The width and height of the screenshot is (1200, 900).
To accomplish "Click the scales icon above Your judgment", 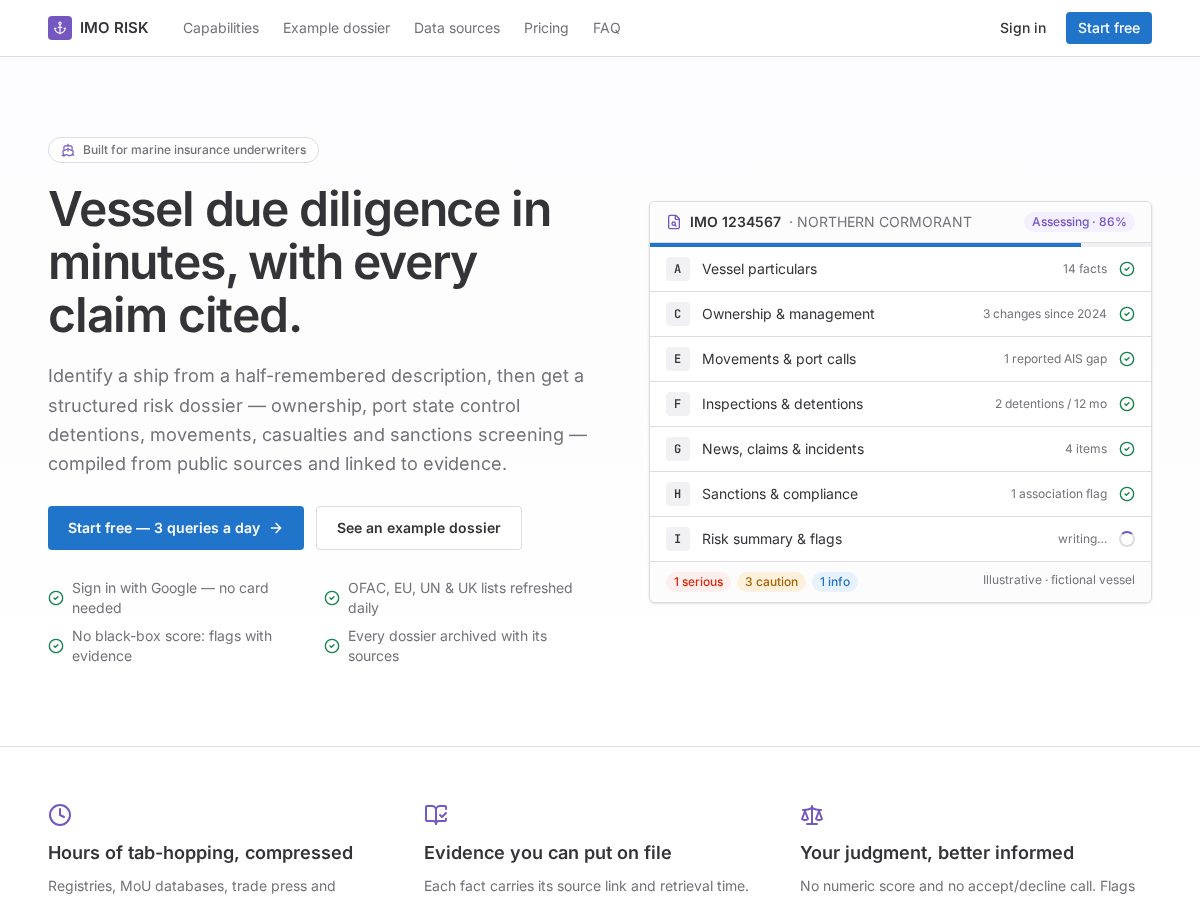I will (x=812, y=815).
